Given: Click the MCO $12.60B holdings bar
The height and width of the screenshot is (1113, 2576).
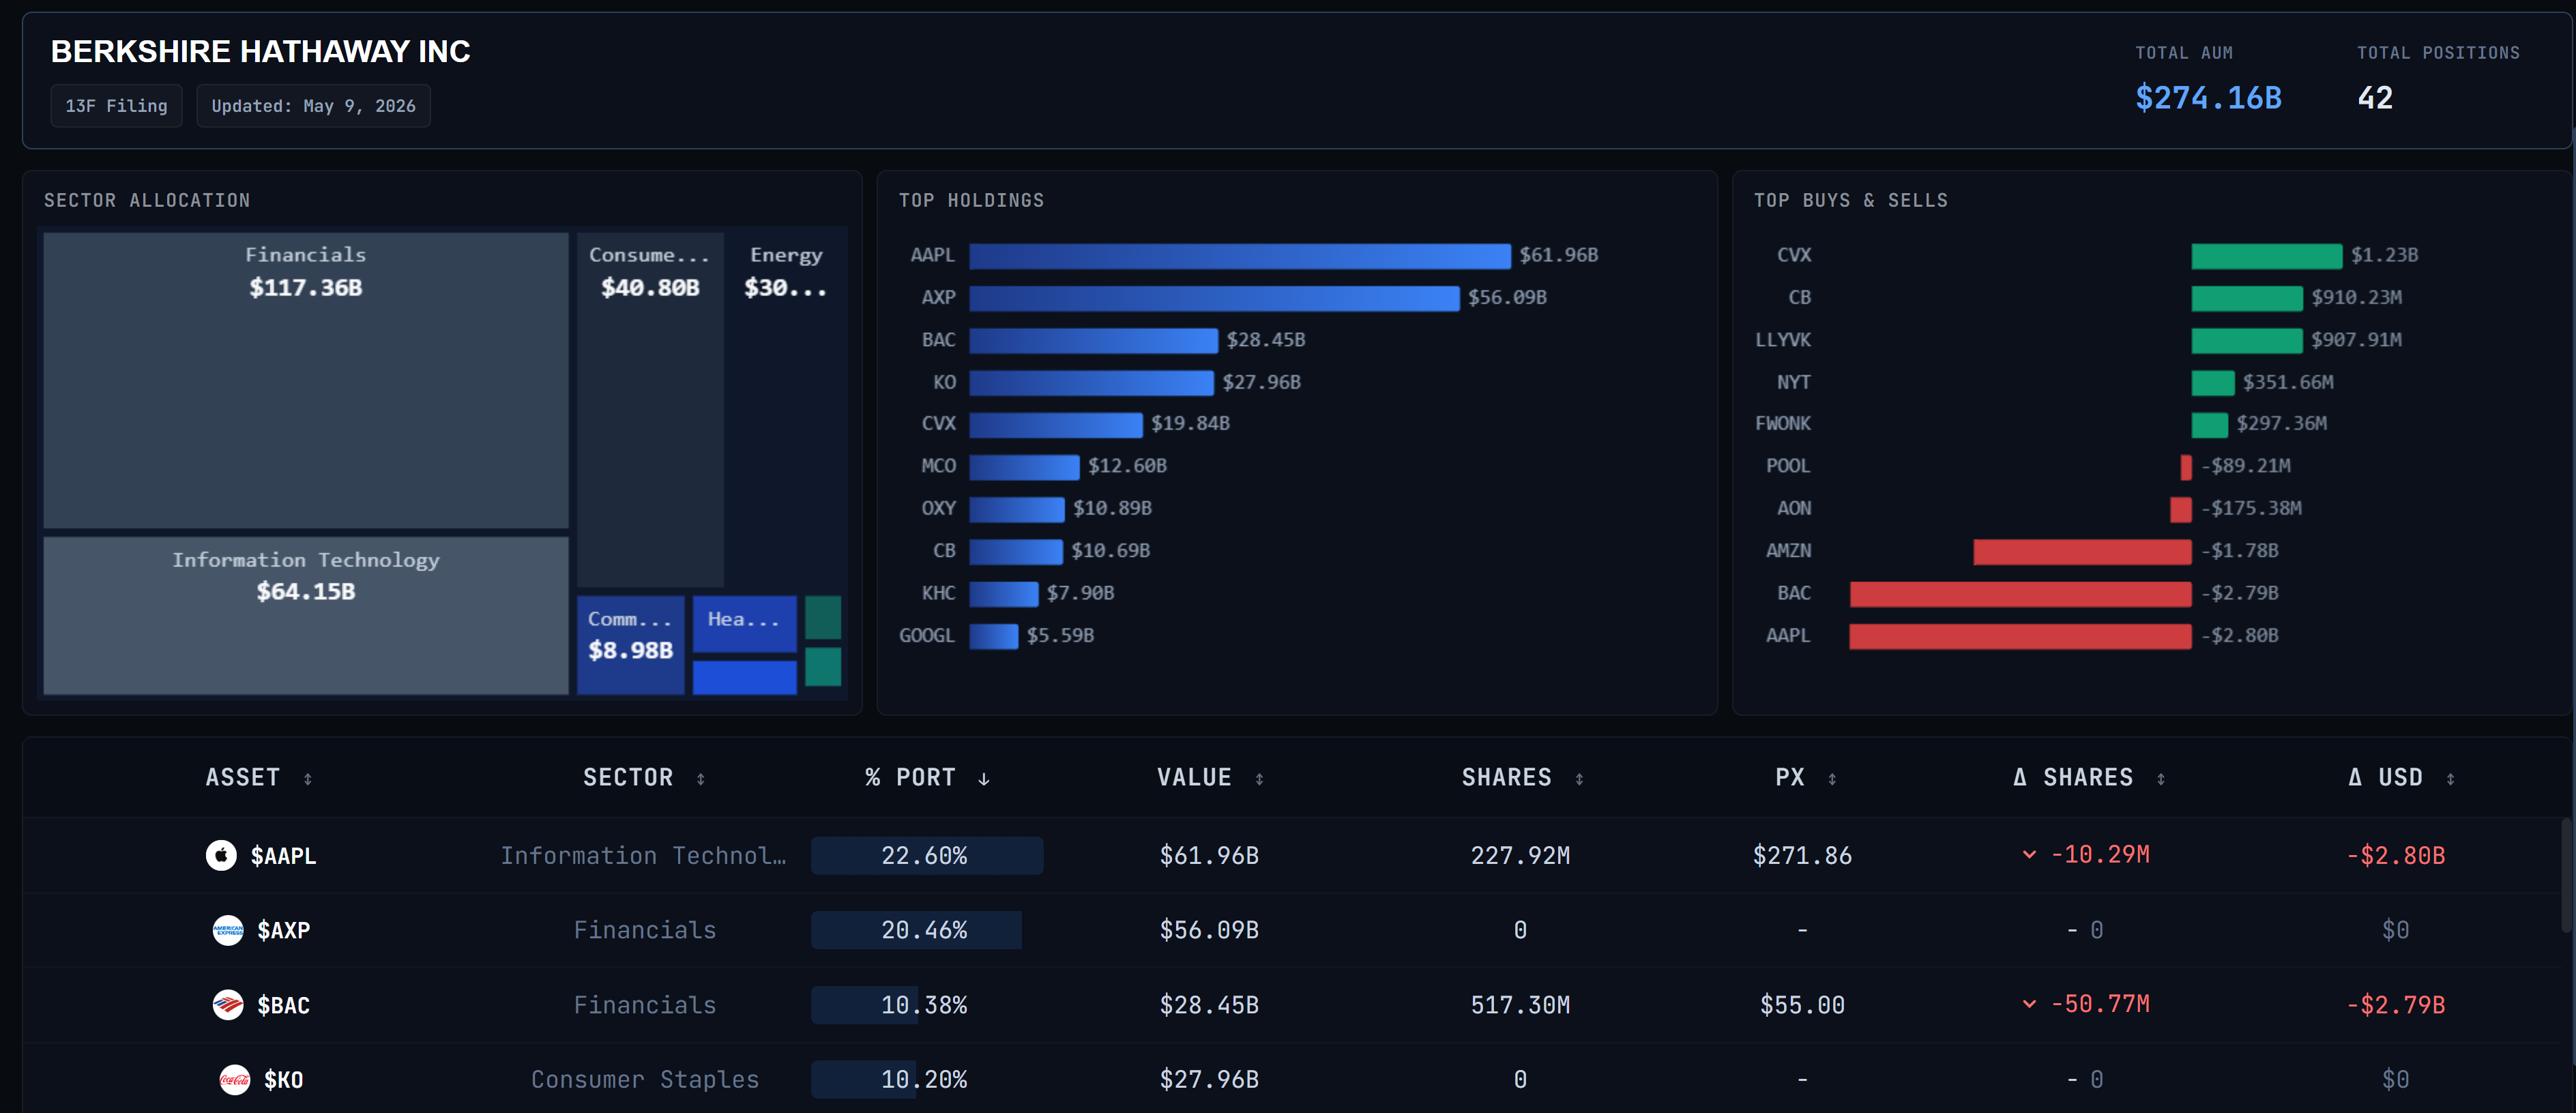Looking at the screenshot, I should [x=1024, y=467].
